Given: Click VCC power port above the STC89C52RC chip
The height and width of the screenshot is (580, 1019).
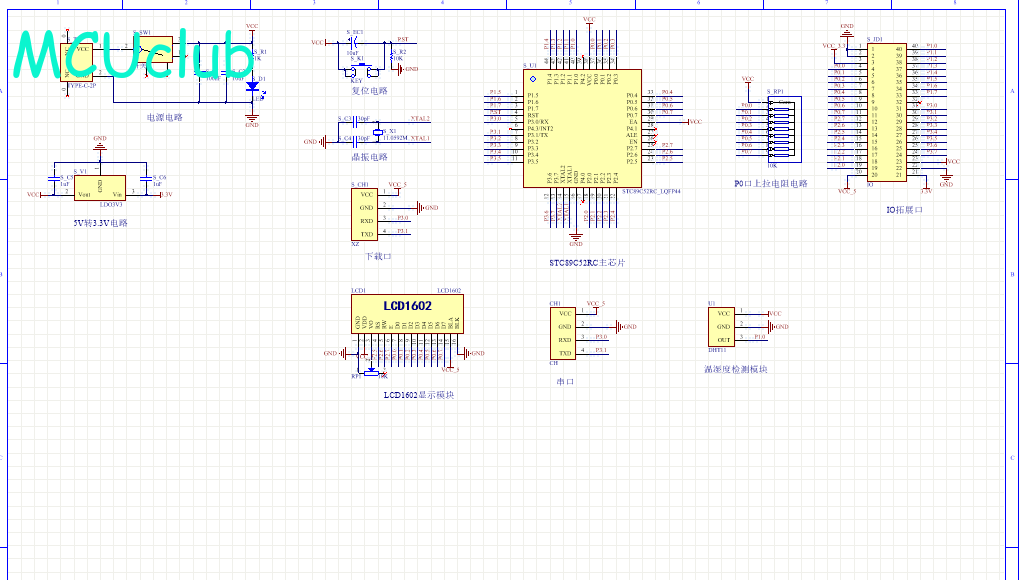Looking at the screenshot, I should [589, 21].
